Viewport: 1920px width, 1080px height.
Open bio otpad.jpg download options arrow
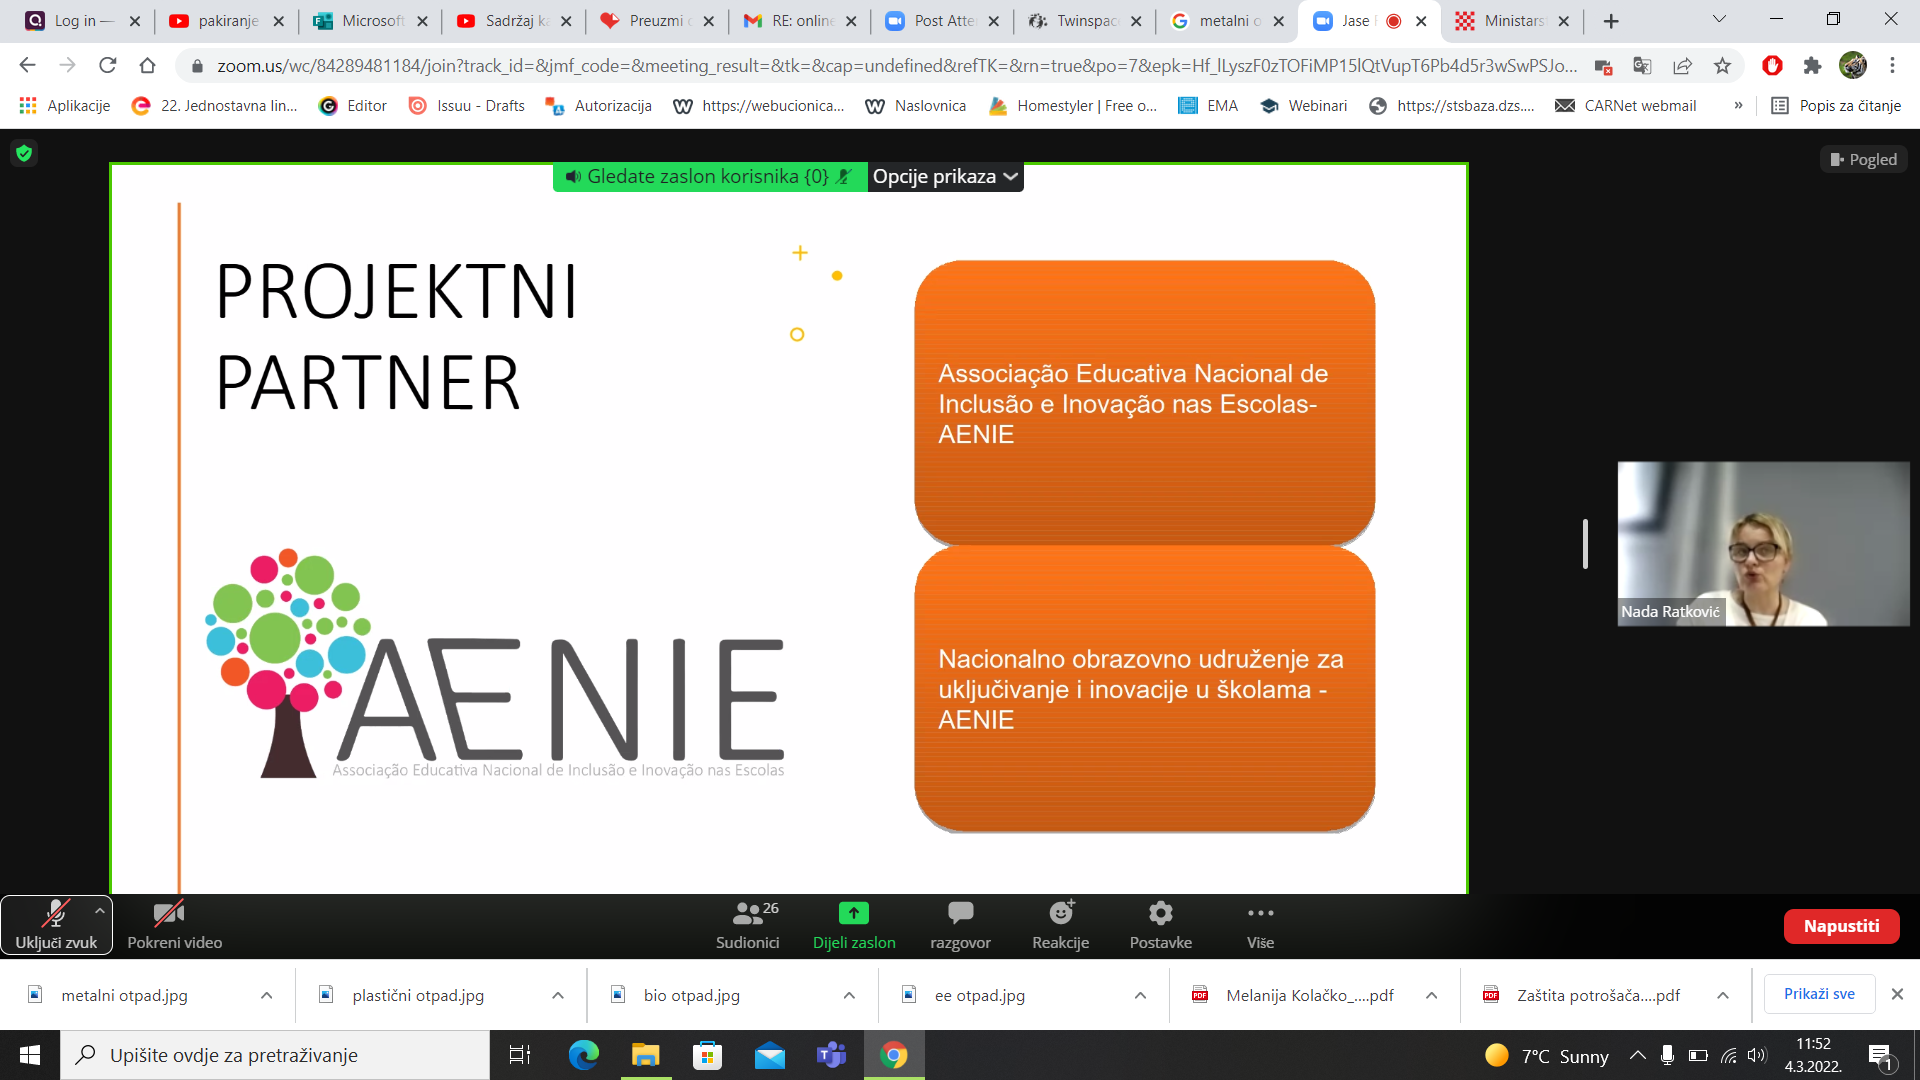point(849,995)
